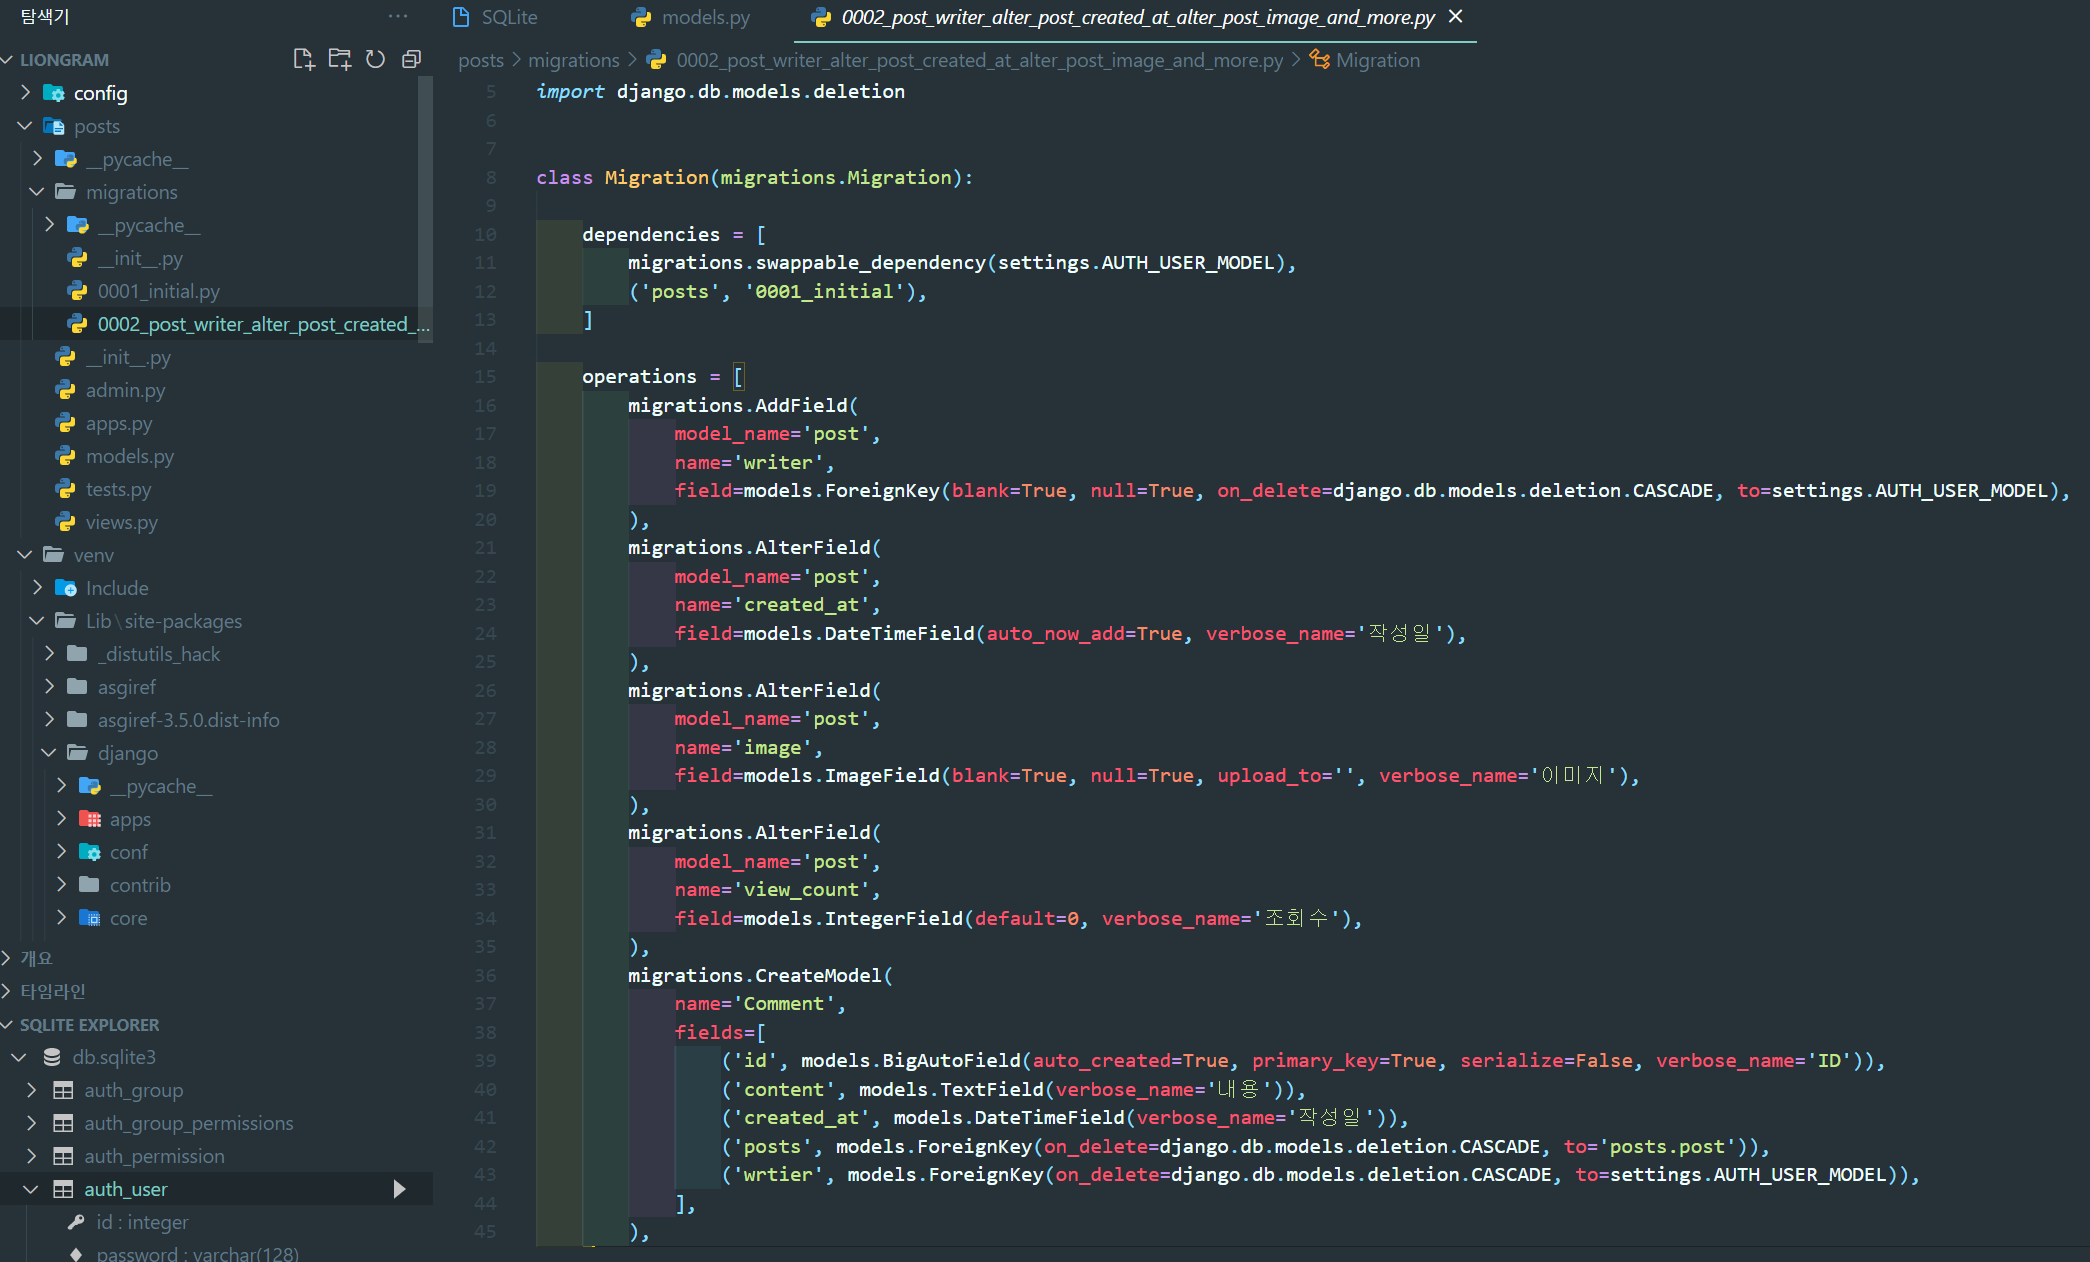Viewport: 2090px width, 1262px height.
Task: Collapse the migrations folder chevron
Action: tap(38, 192)
